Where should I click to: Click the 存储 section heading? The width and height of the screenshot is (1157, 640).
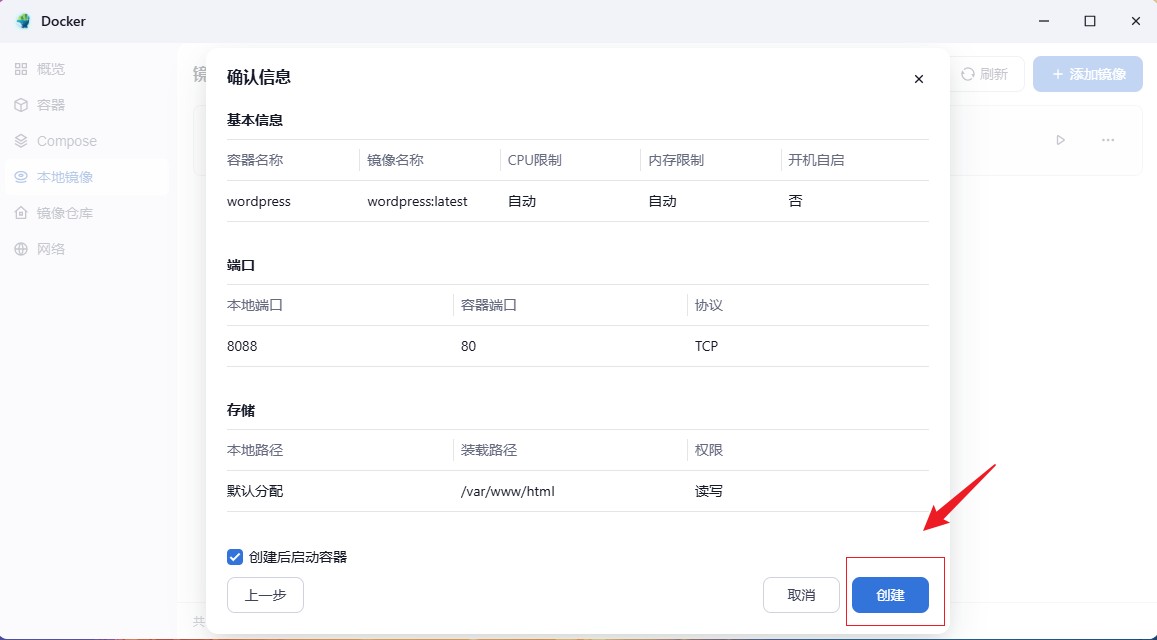[x=241, y=410]
